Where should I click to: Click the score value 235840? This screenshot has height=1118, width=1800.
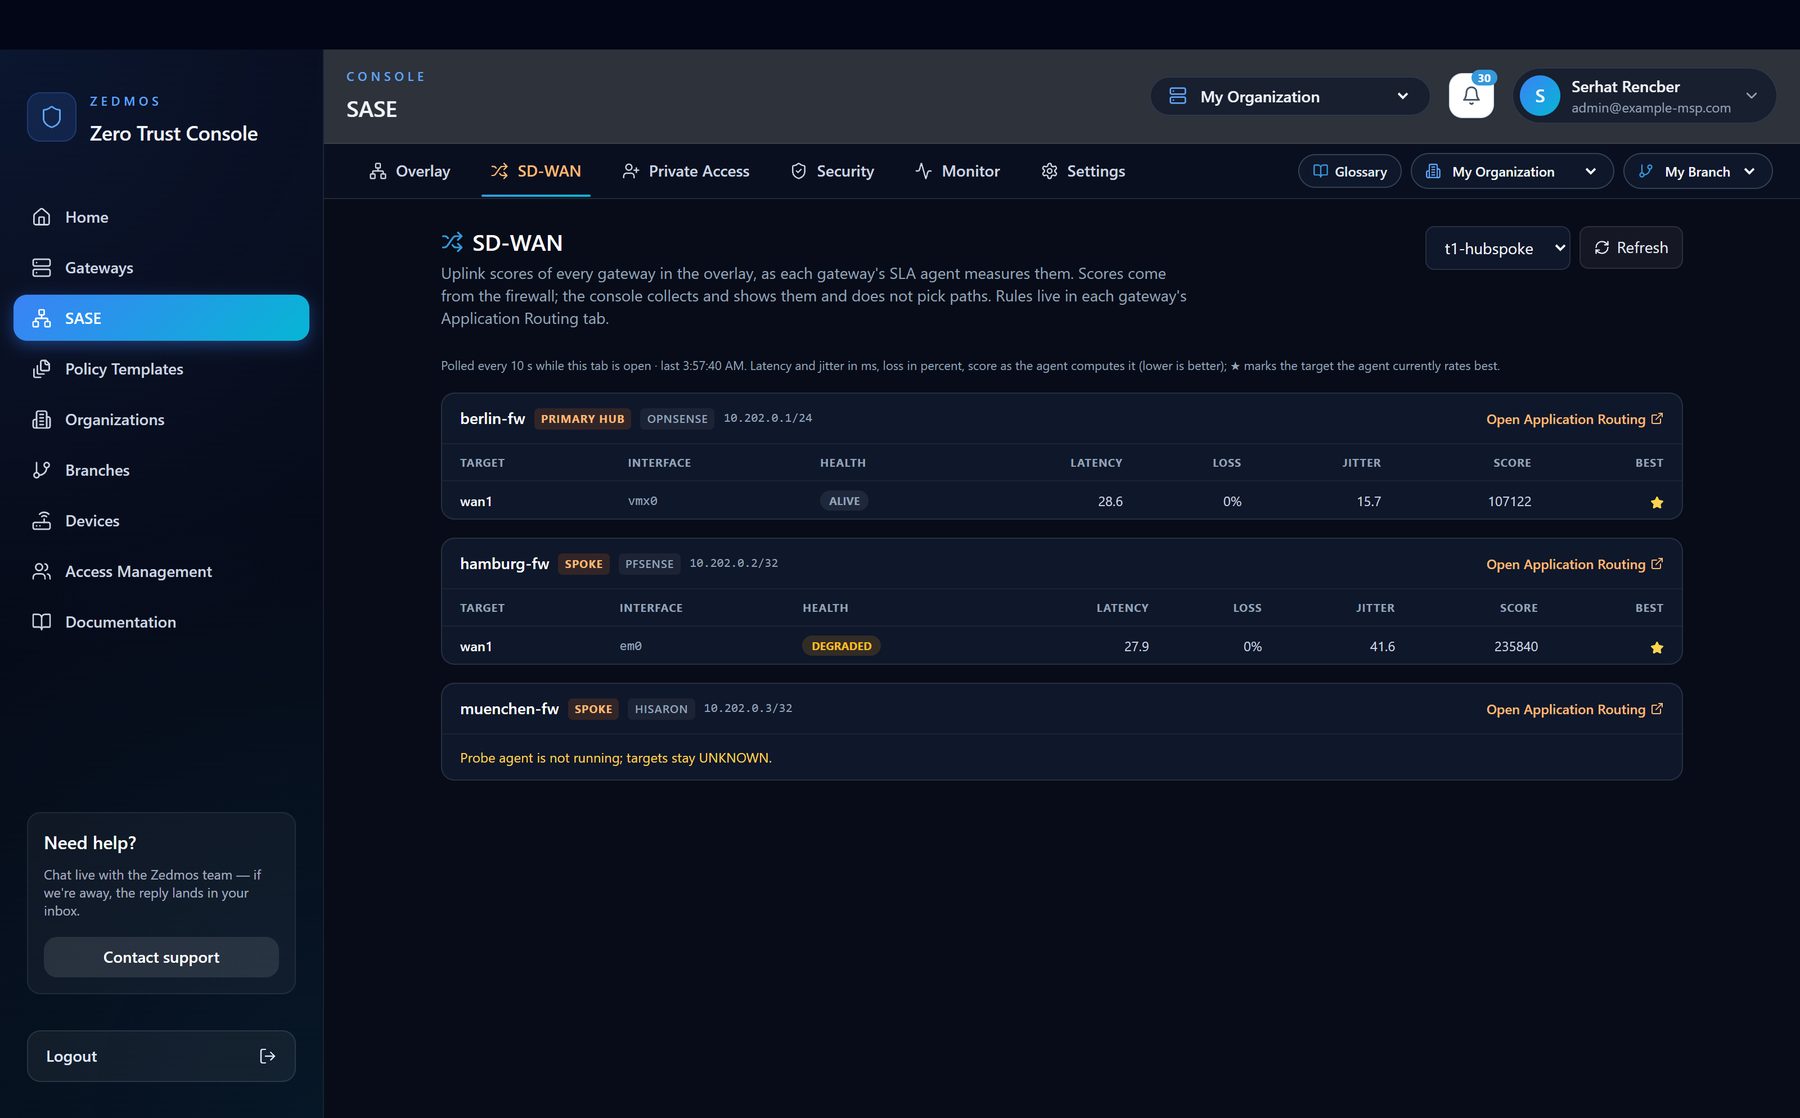click(x=1516, y=646)
